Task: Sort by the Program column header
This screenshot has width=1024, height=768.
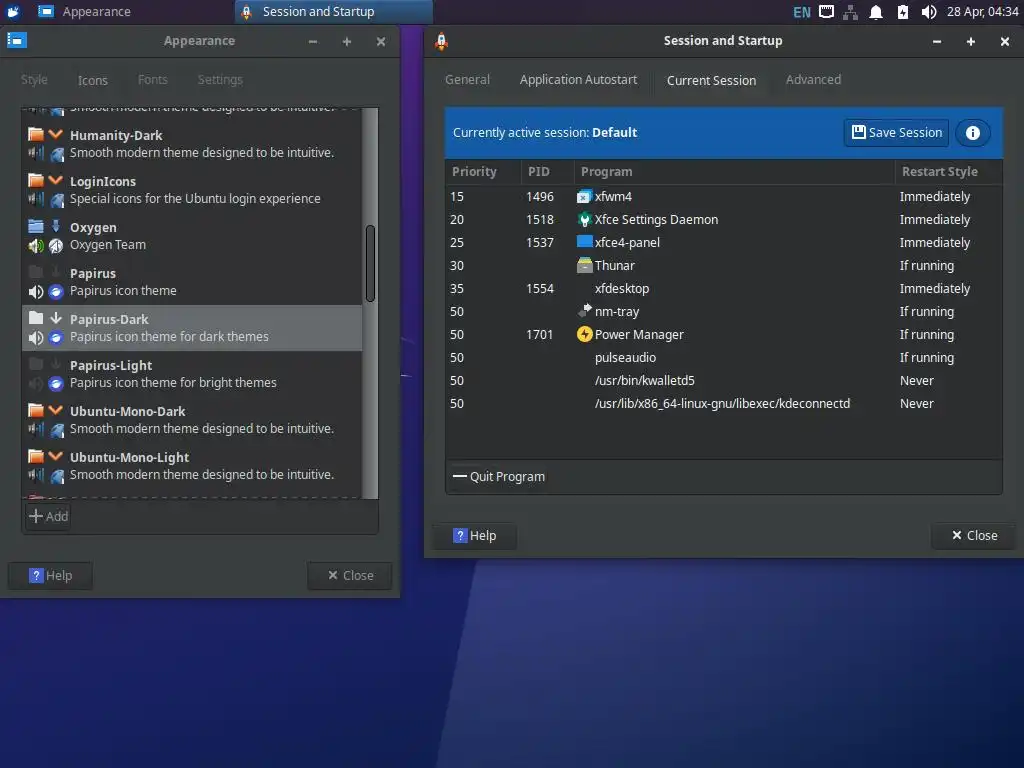Action: click(734, 172)
